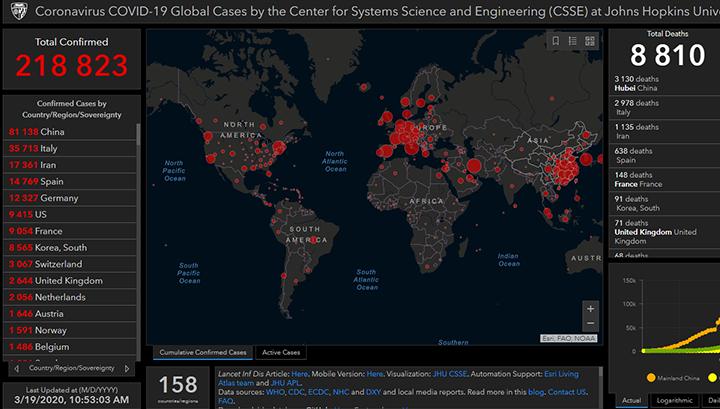Select Korea, South in confirmed cases list
Image resolution: width=720 pixels, height=409 pixels.
tap(47, 246)
